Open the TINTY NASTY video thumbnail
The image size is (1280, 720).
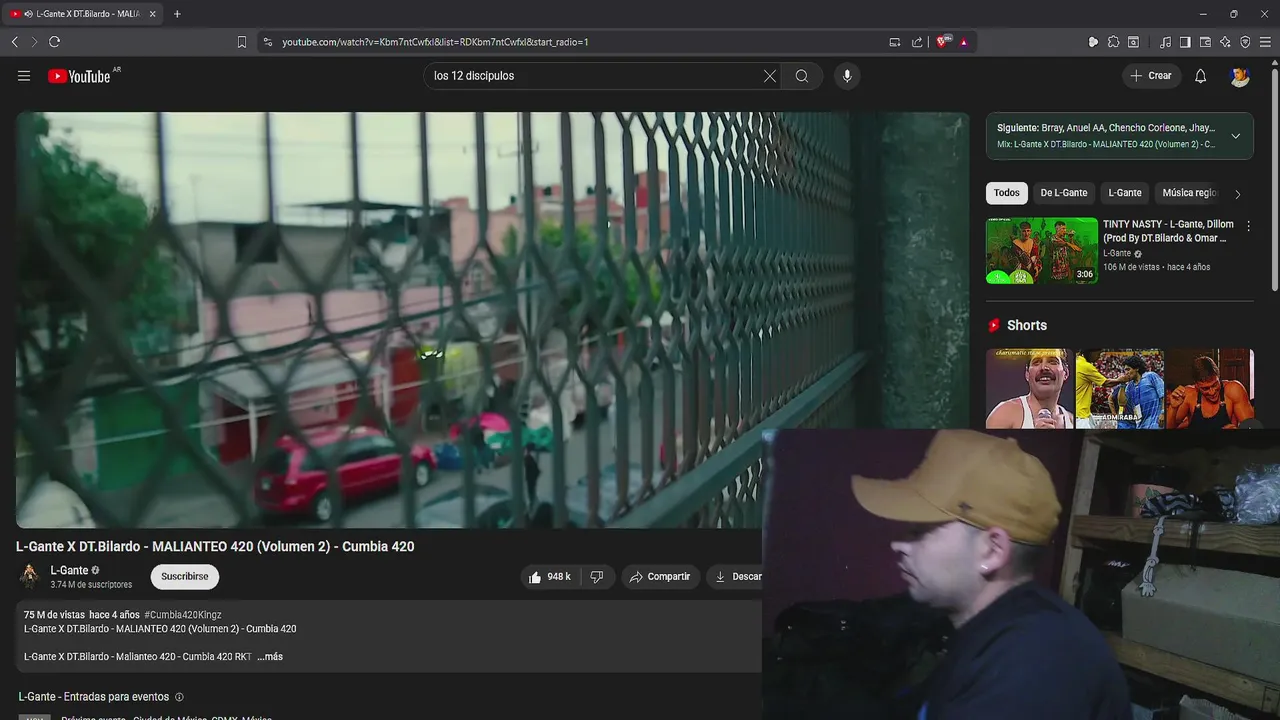(1042, 251)
